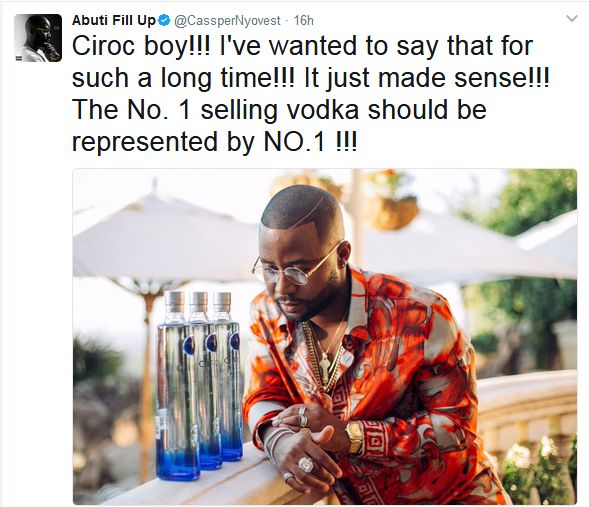Click the gold watch in the photo

[354, 436]
